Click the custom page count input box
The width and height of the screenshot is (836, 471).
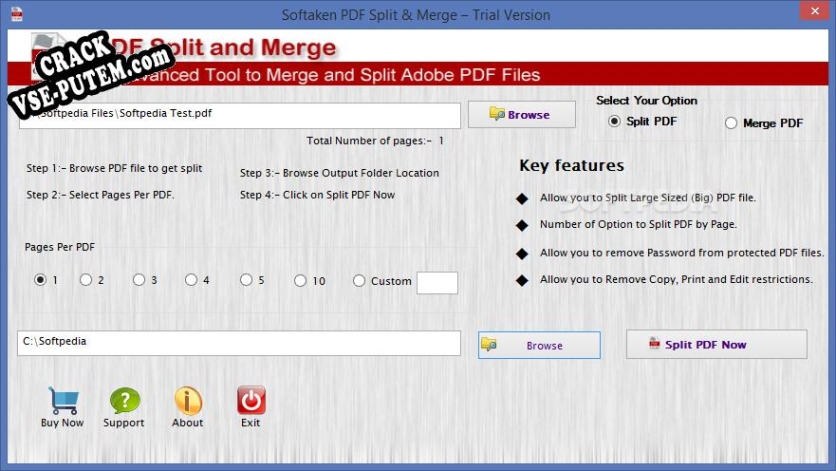tap(437, 283)
